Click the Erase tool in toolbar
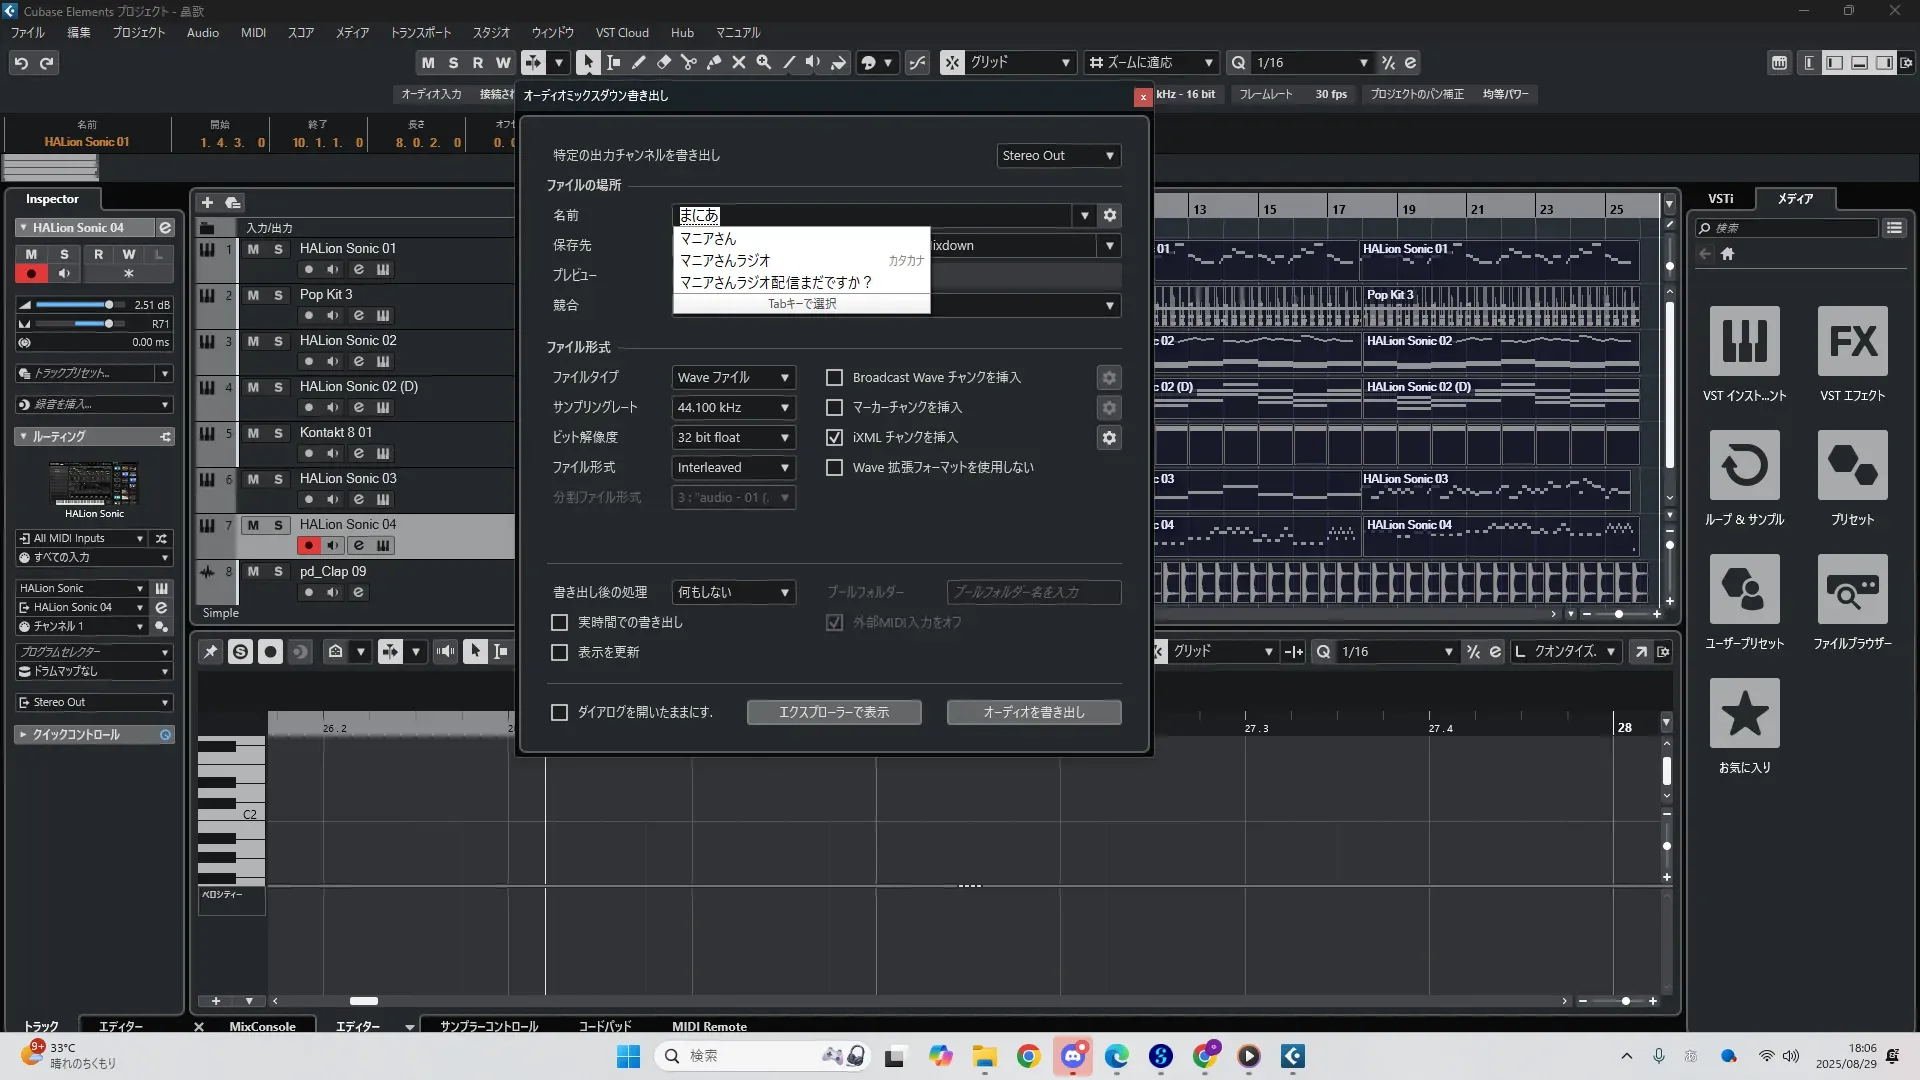This screenshot has height=1080, width=1920. (663, 62)
